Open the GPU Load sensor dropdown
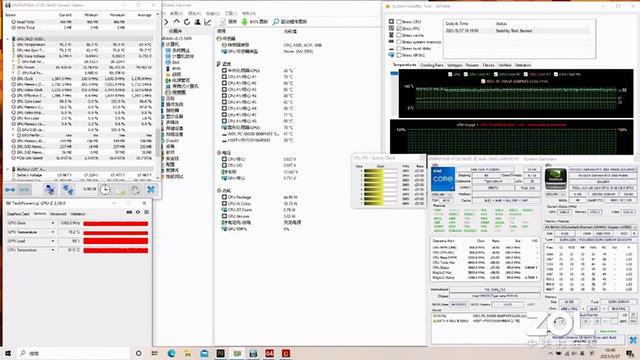 (53, 241)
